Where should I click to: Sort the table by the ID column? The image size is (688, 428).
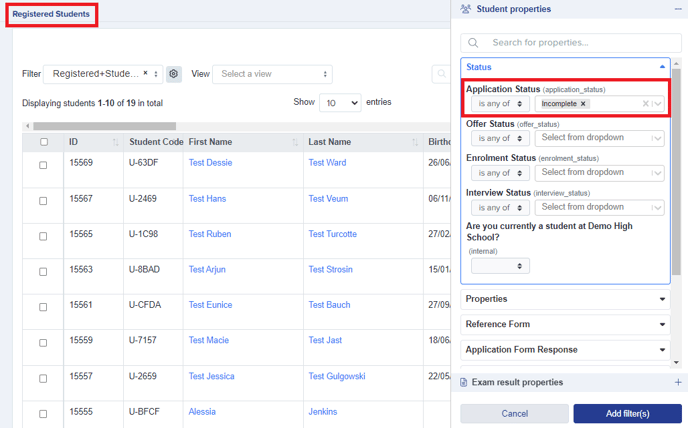(x=115, y=142)
